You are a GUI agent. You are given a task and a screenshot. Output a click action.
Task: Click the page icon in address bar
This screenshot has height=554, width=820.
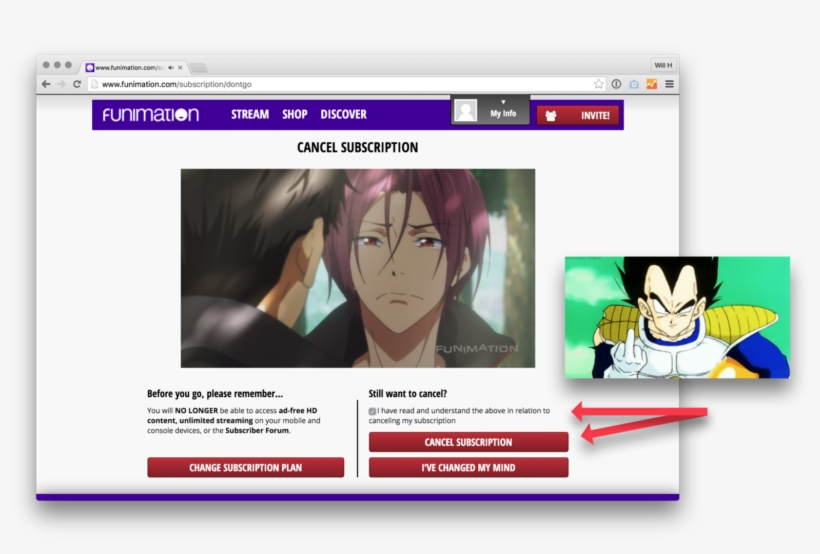click(95, 84)
